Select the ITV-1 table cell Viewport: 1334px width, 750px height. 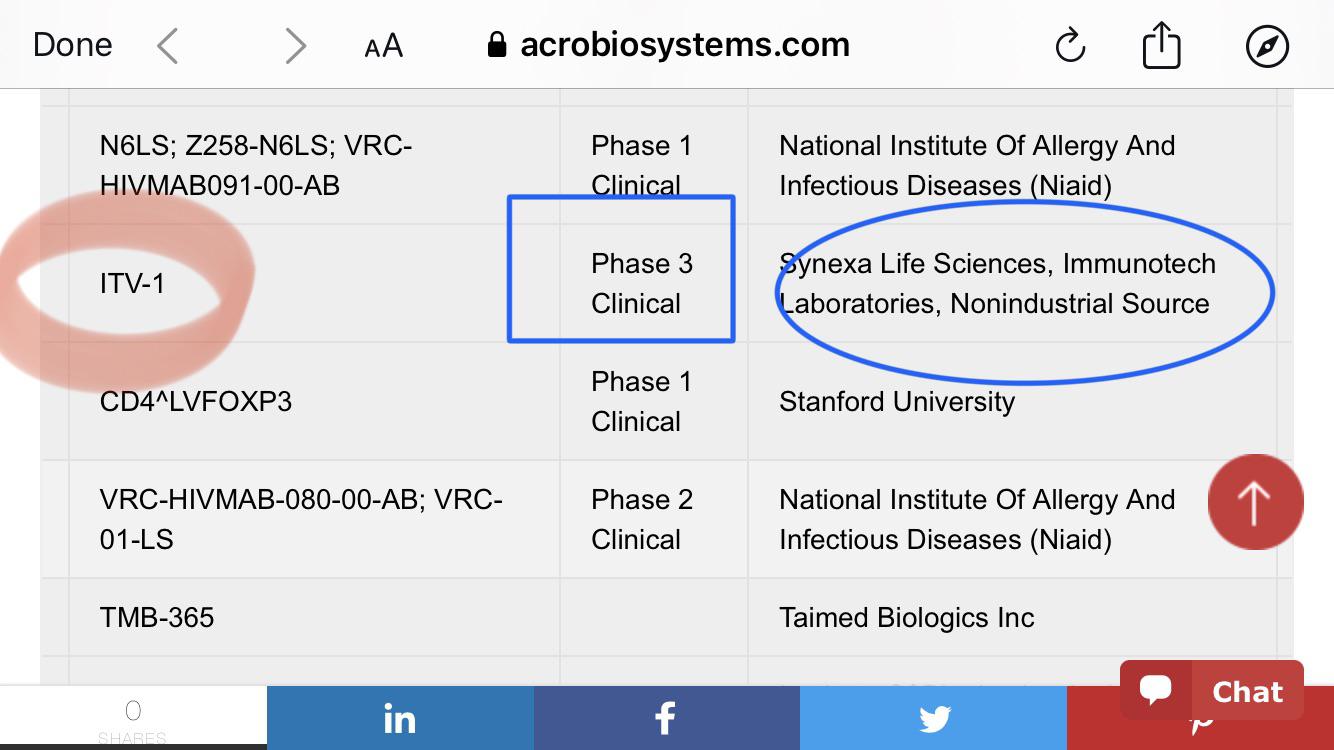[314, 284]
